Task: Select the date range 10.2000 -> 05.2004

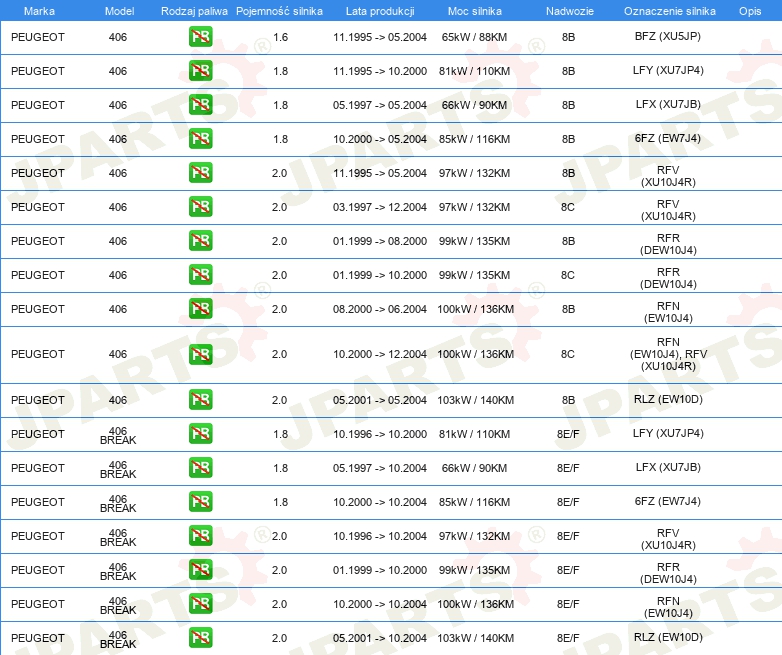Action: click(380, 139)
